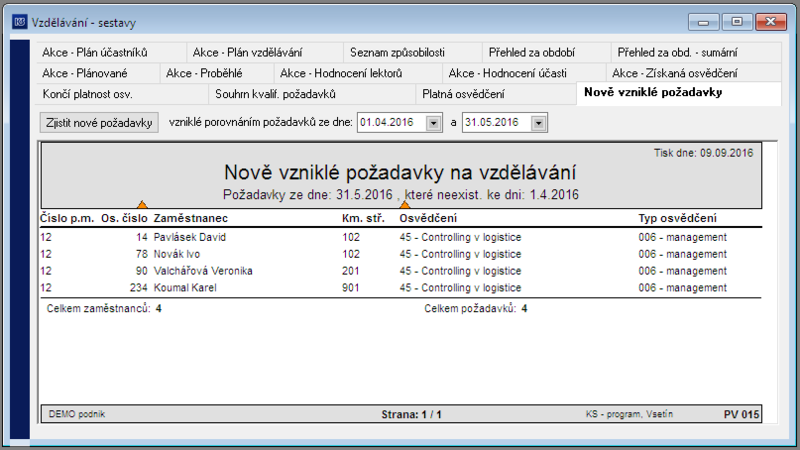
Task: Click the report title Nově vzniklé požadavky na vzdělávání
Action: click(400, 172)
